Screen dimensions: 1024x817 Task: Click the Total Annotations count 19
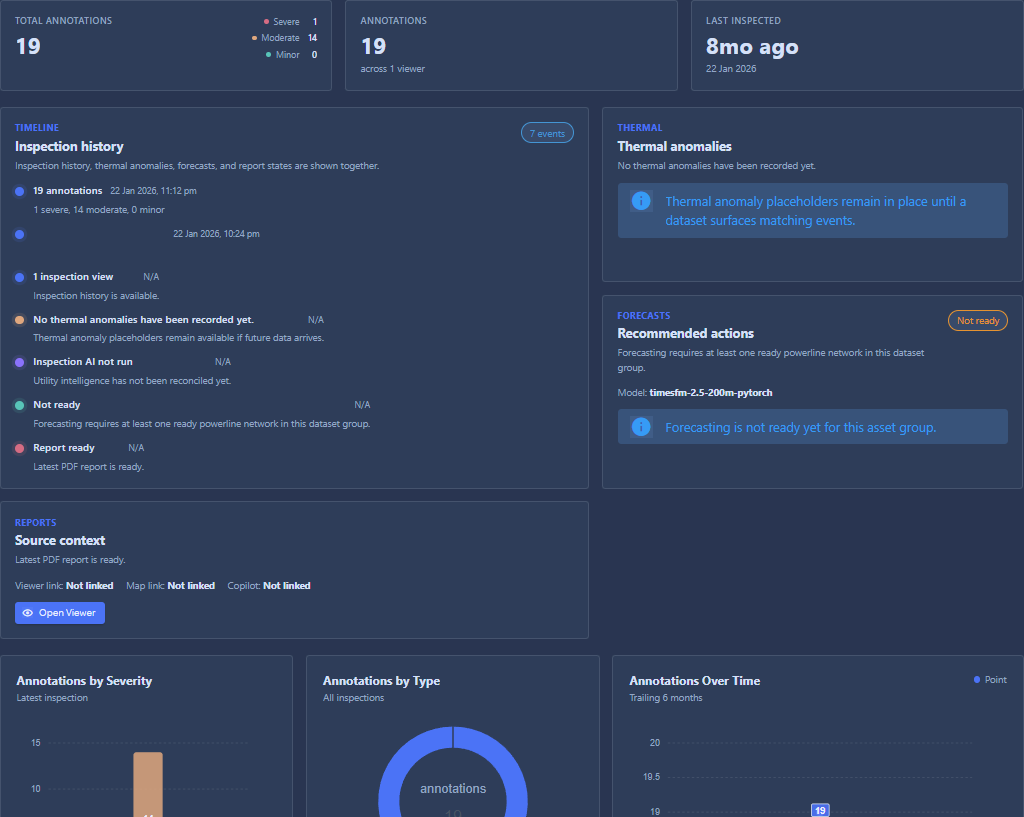coord(28,46)
